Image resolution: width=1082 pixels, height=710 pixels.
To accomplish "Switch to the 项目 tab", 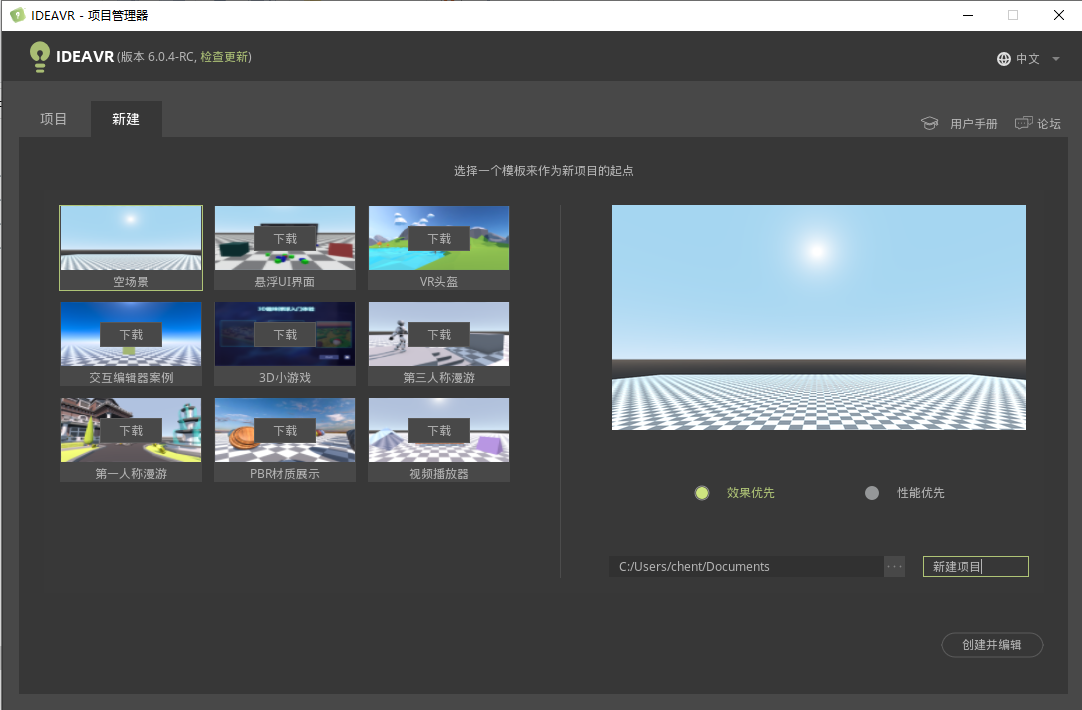I will tap(53, 119).
